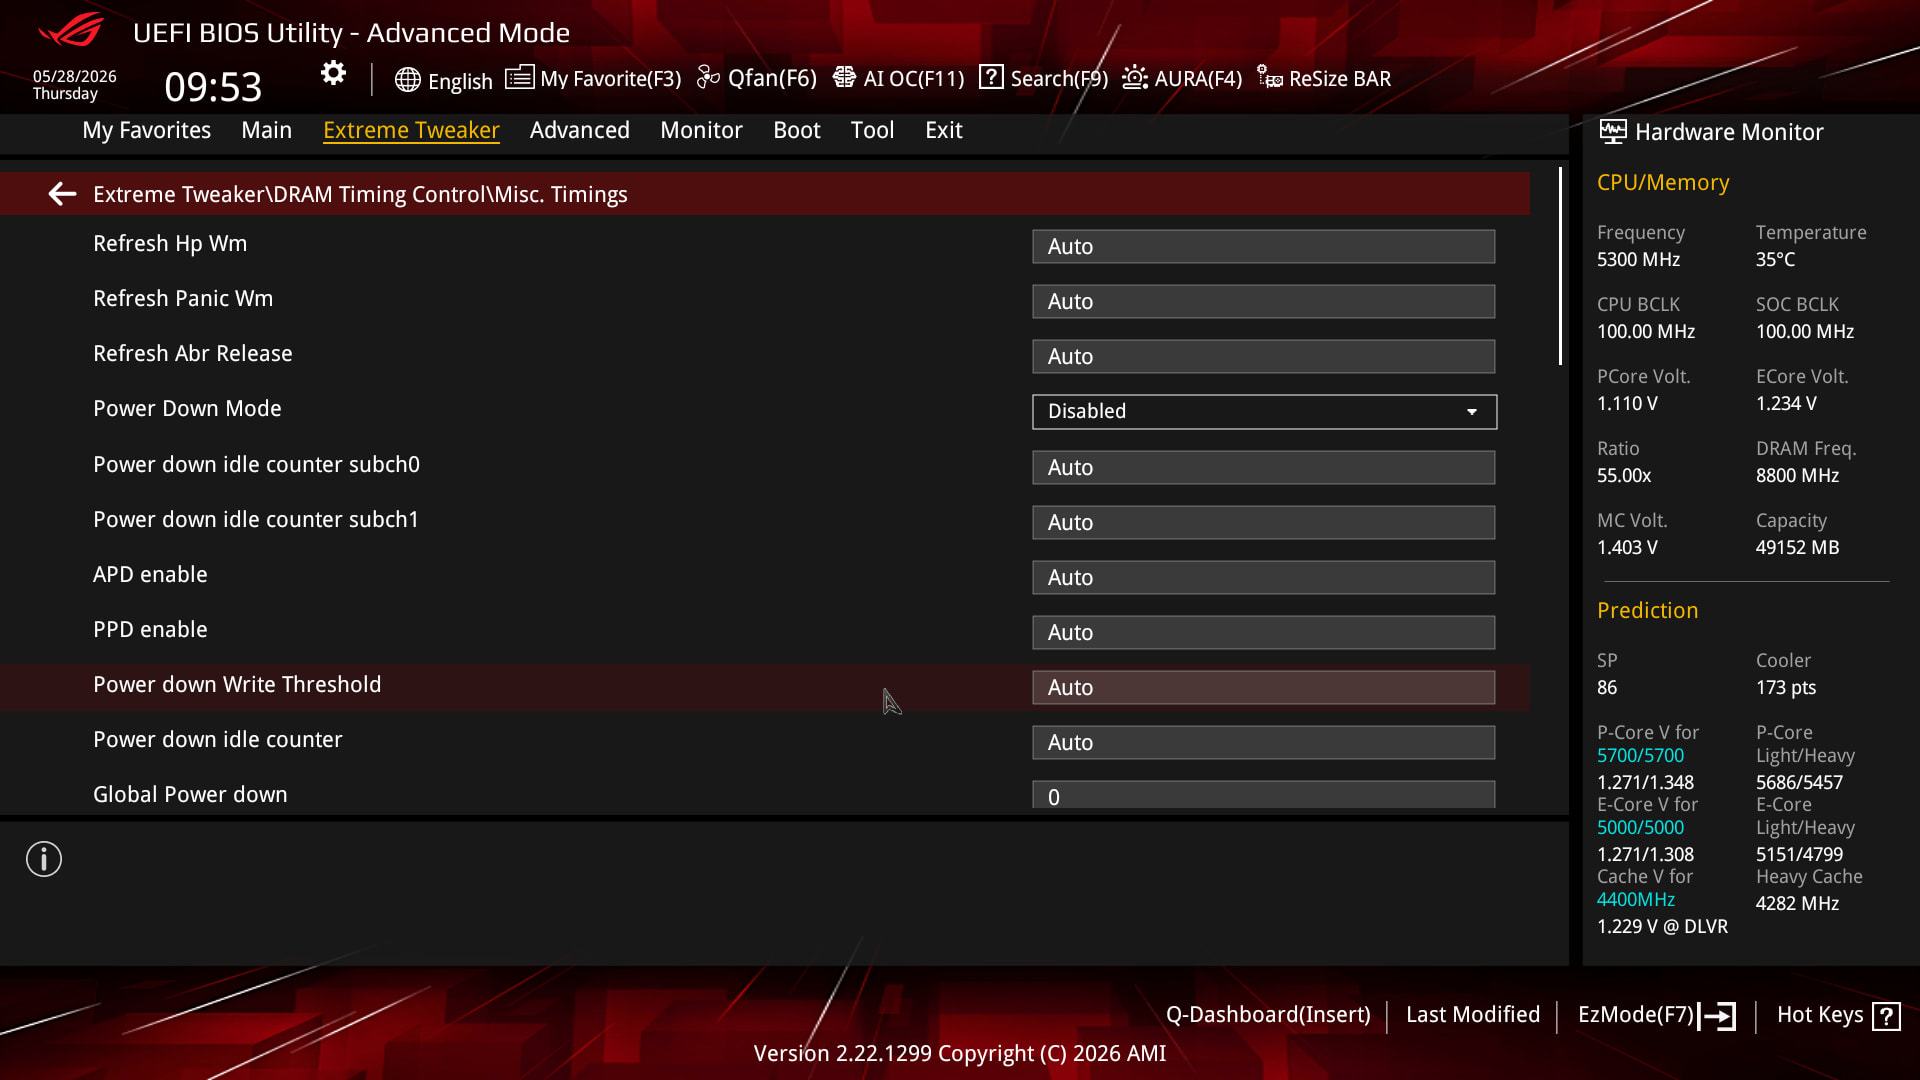Select the Power Down Mode label
This screenshot has width=1920, height=1080.
[x=187, y=409]
